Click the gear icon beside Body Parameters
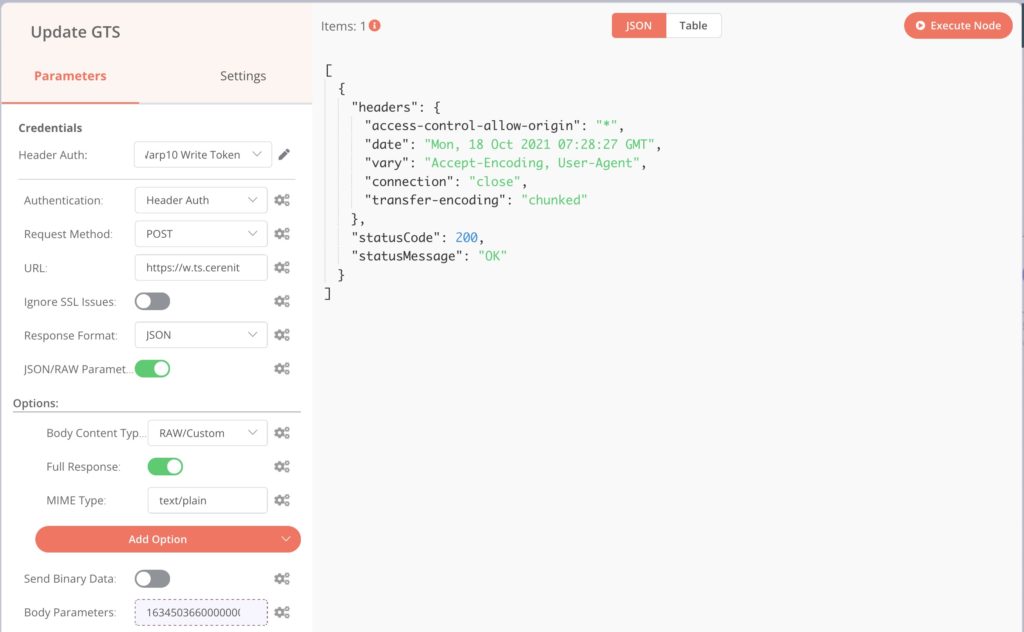Viewport: 1024px width, 632px height. 283,612
